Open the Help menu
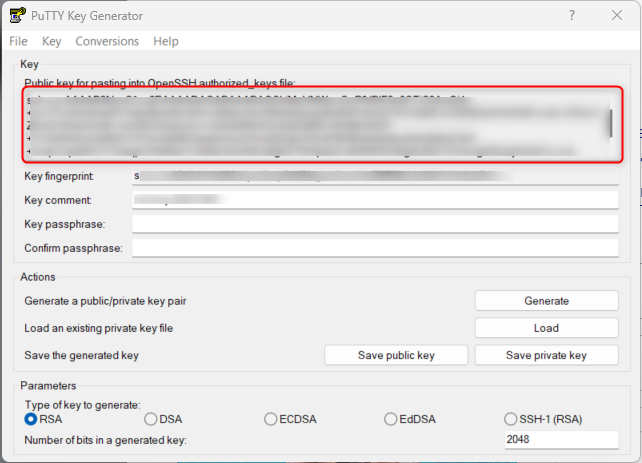 pos(166,41)
